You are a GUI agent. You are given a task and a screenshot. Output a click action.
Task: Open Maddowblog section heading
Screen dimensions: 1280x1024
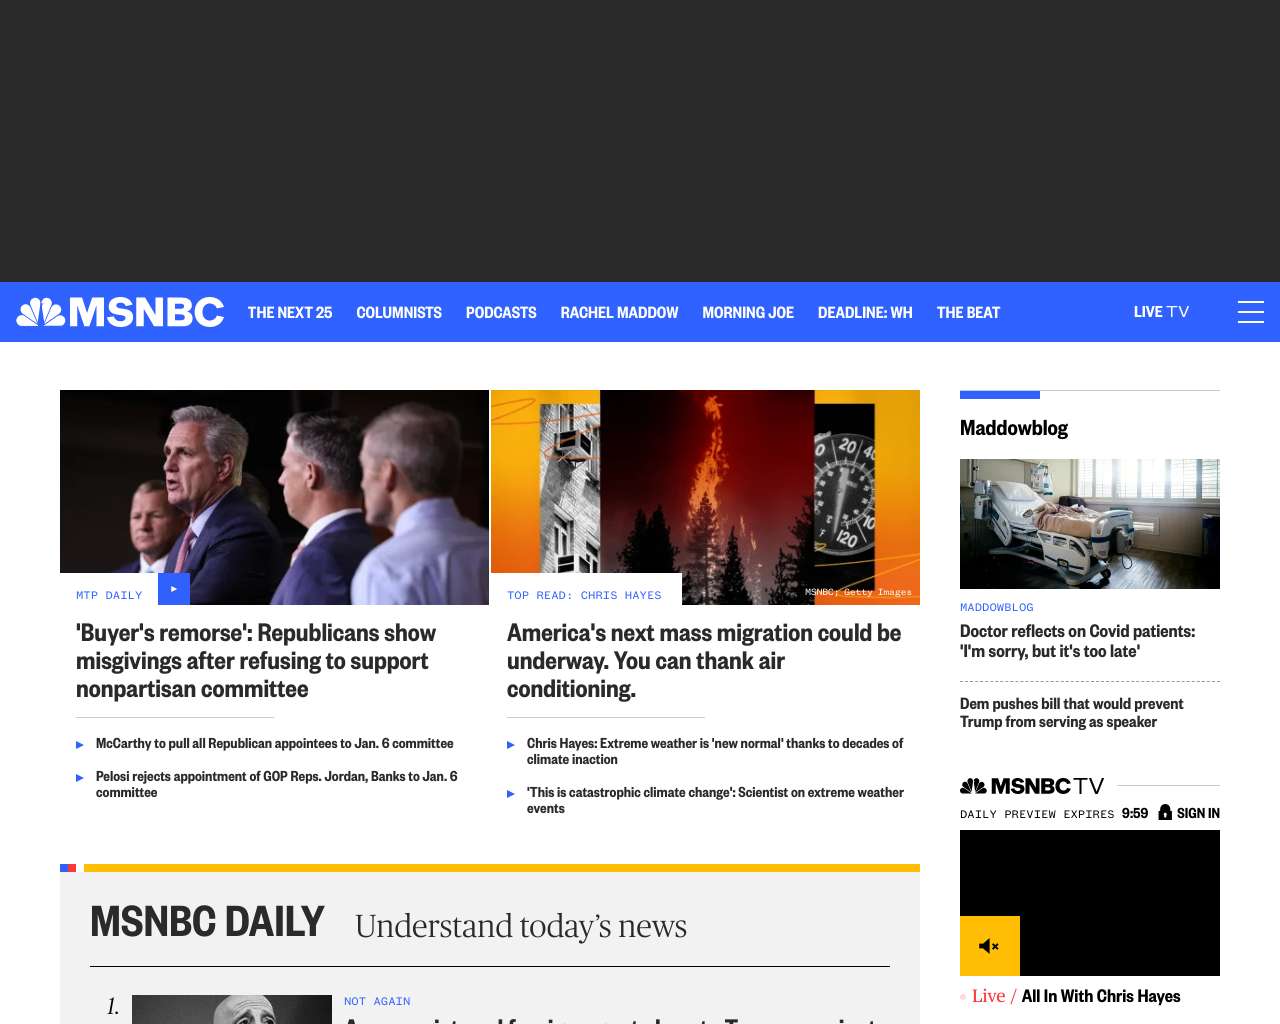[1014, 428]
